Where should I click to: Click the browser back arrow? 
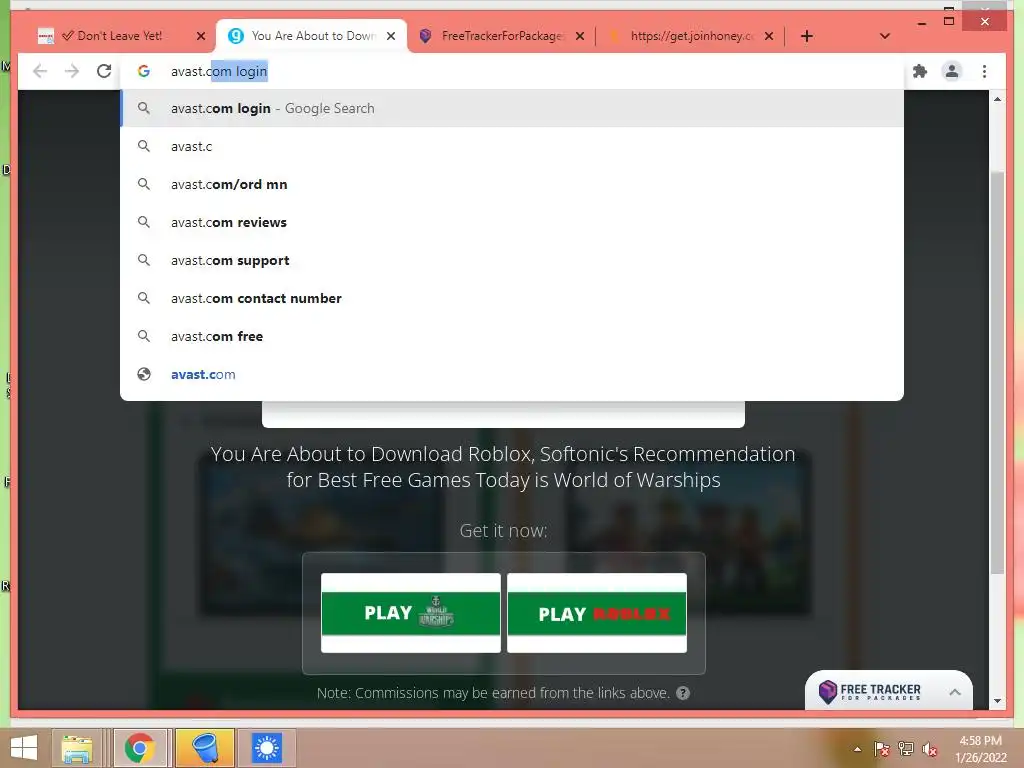[x=40, y=71]
